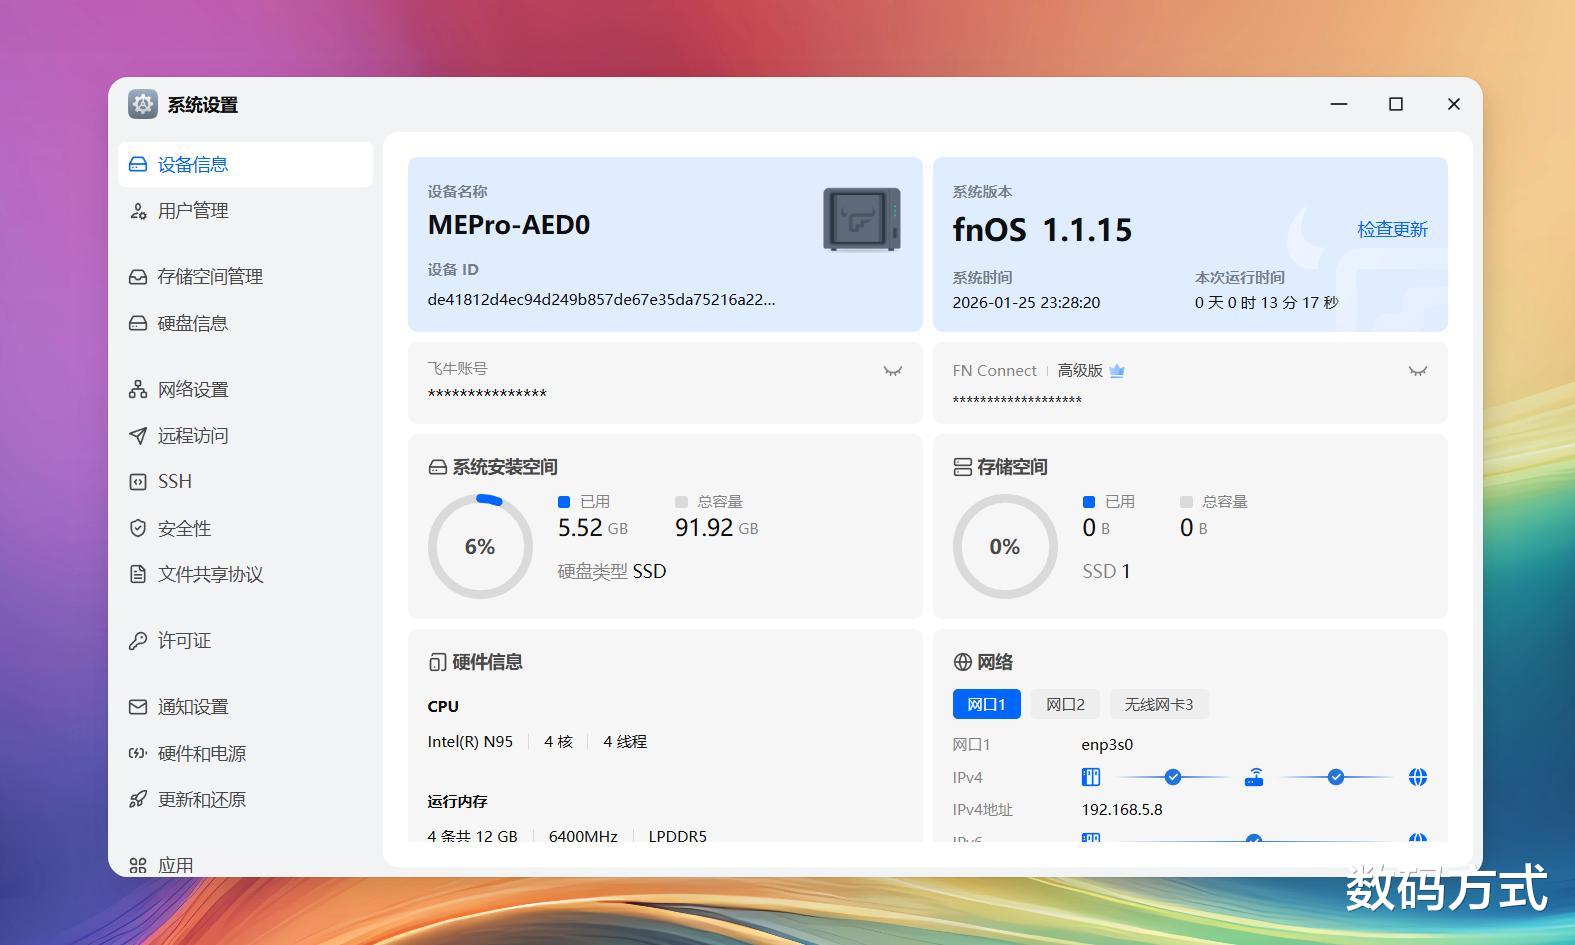Click the 文件共享协议 document icon

pos(138,574)
